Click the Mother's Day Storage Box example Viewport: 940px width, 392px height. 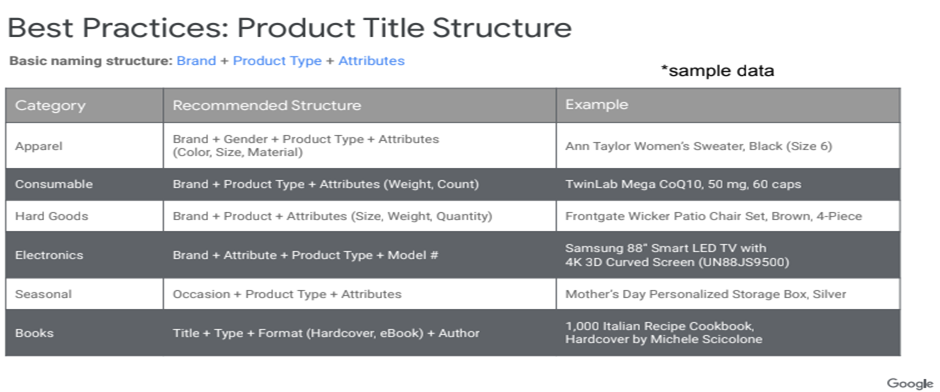[706, 294]
